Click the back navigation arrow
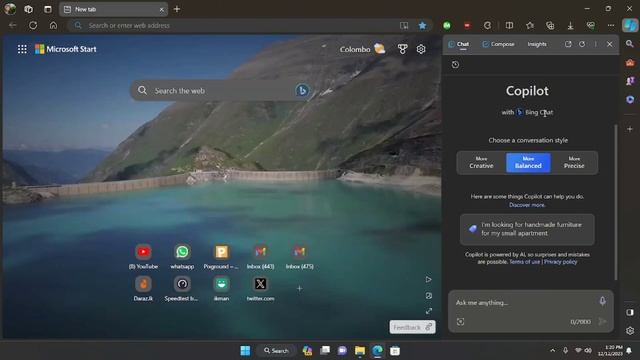Screen dimensions: 640x360 13,25
